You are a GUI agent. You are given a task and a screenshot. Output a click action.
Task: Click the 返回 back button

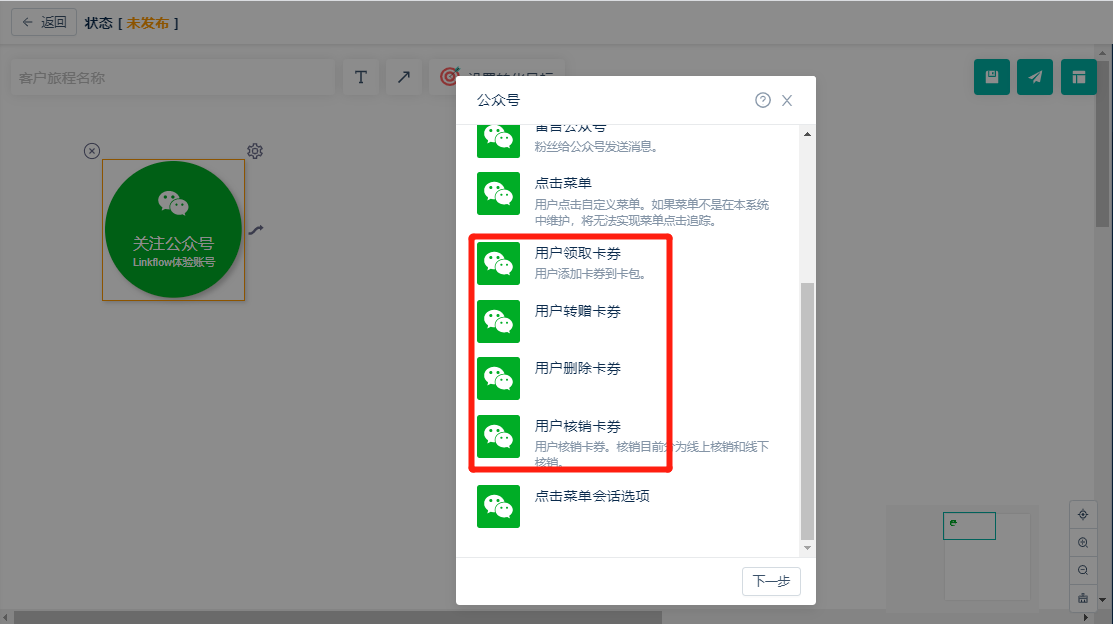44,23
